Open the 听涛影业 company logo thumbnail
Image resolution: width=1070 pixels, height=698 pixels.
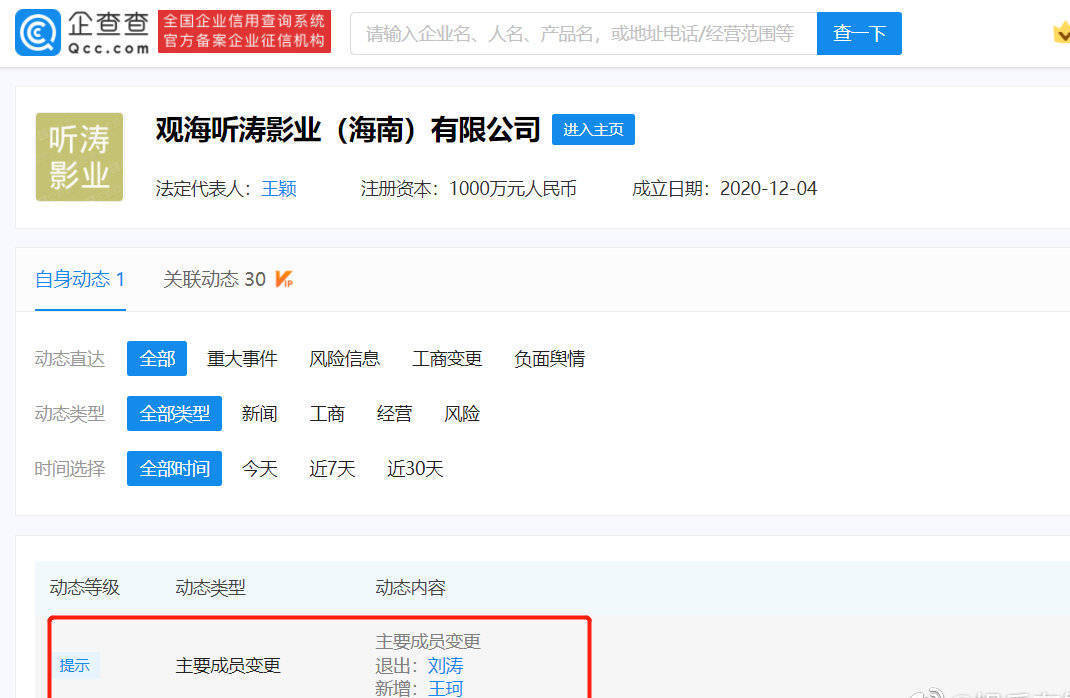coord(79,157)
